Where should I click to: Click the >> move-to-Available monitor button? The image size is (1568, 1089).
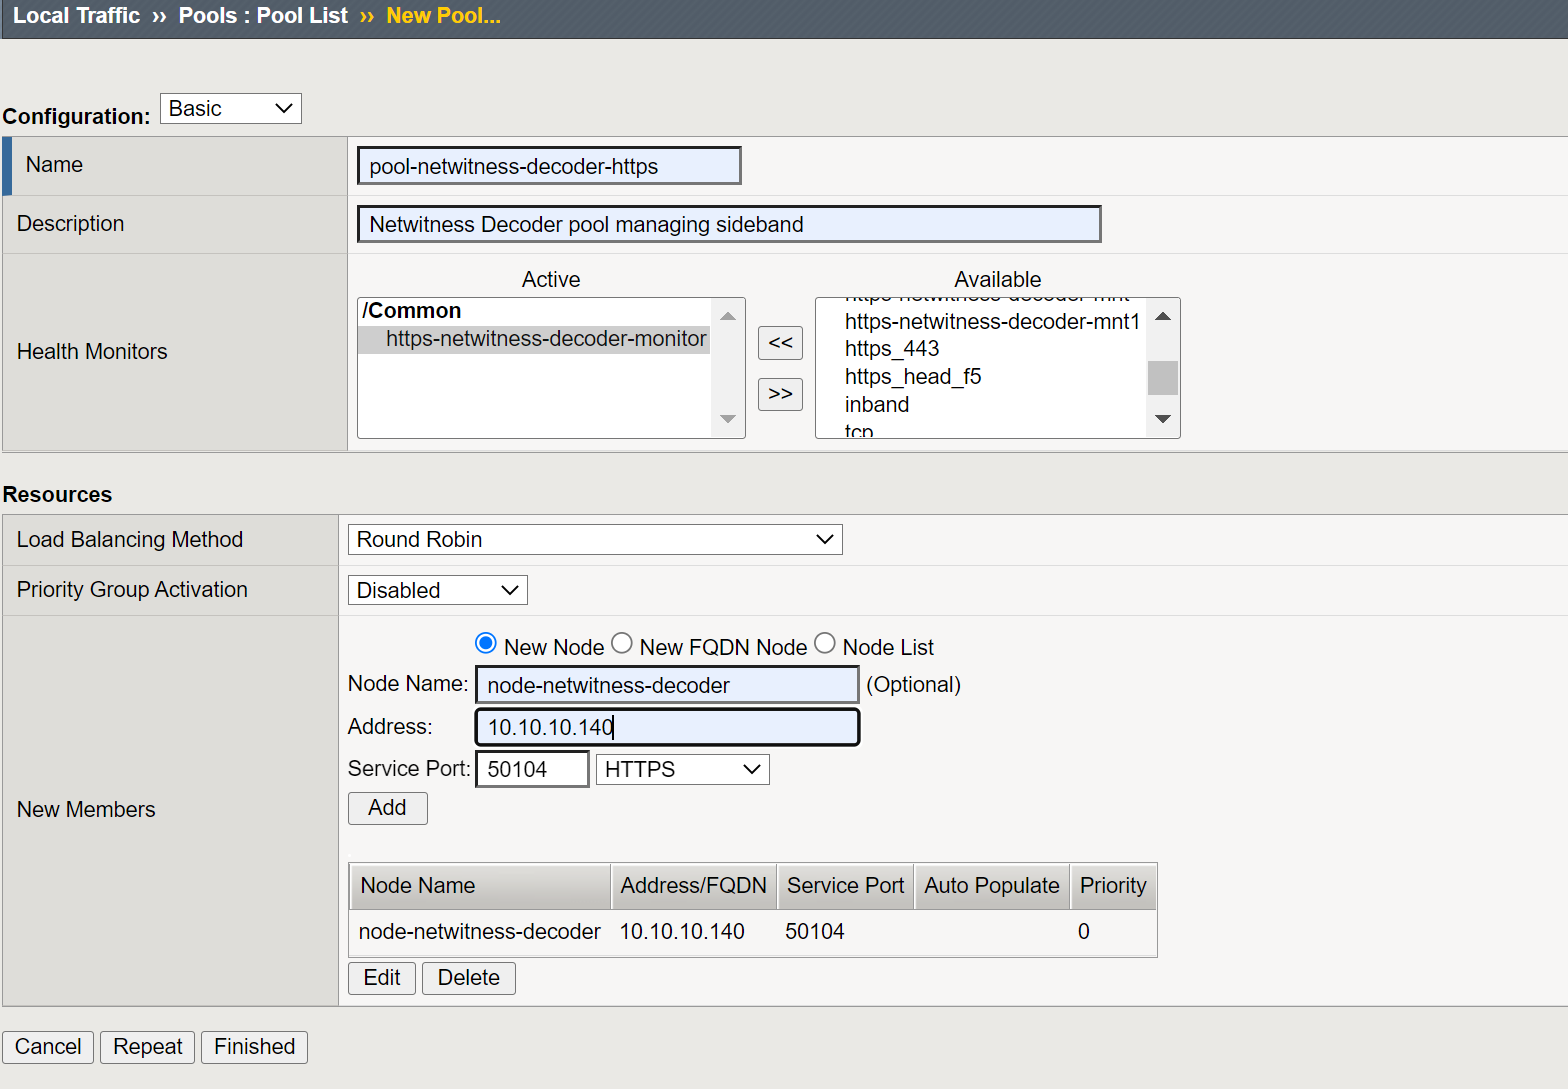tap(780, 394)
